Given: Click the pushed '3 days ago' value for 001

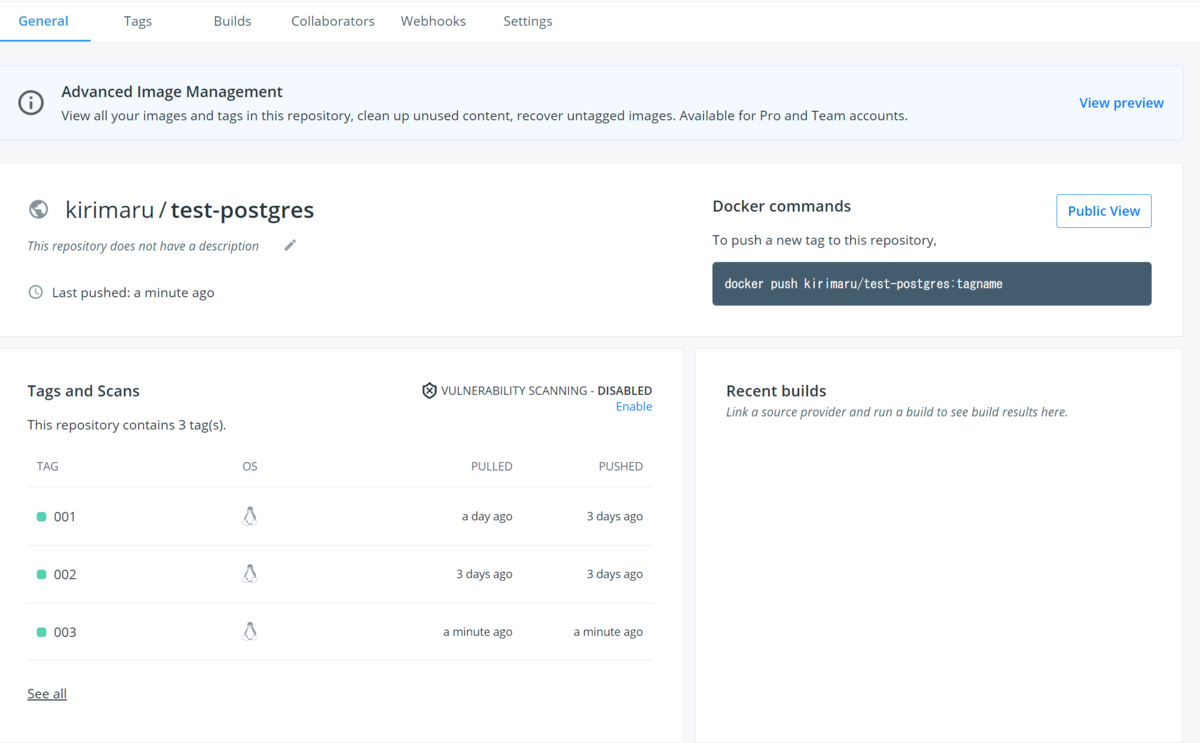Looking at the screenshot, I should tap(614, 517).
